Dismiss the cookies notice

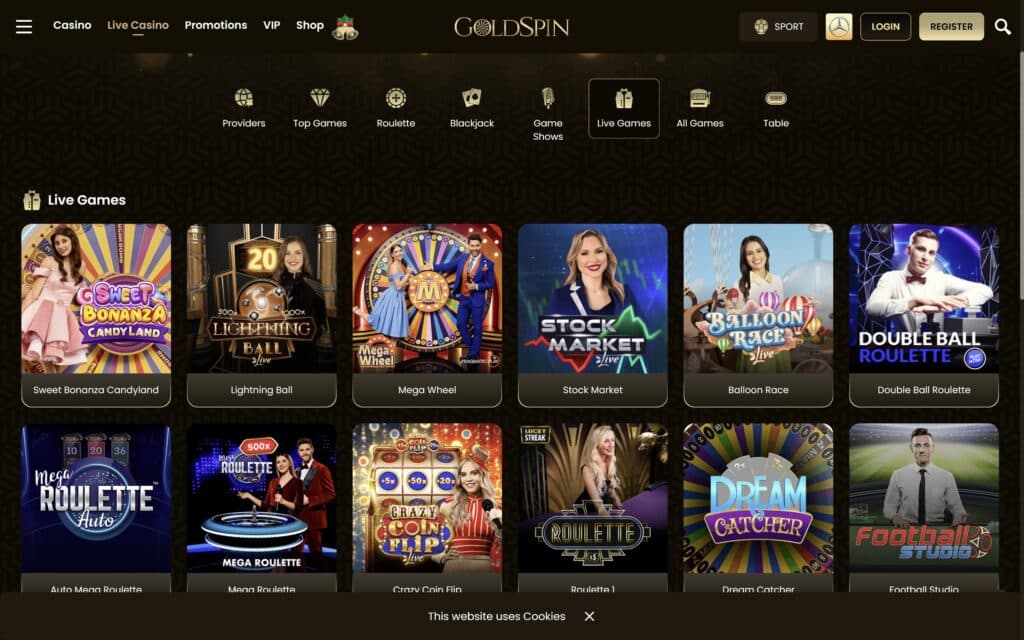pyautogui.click(x=589, y=616)
